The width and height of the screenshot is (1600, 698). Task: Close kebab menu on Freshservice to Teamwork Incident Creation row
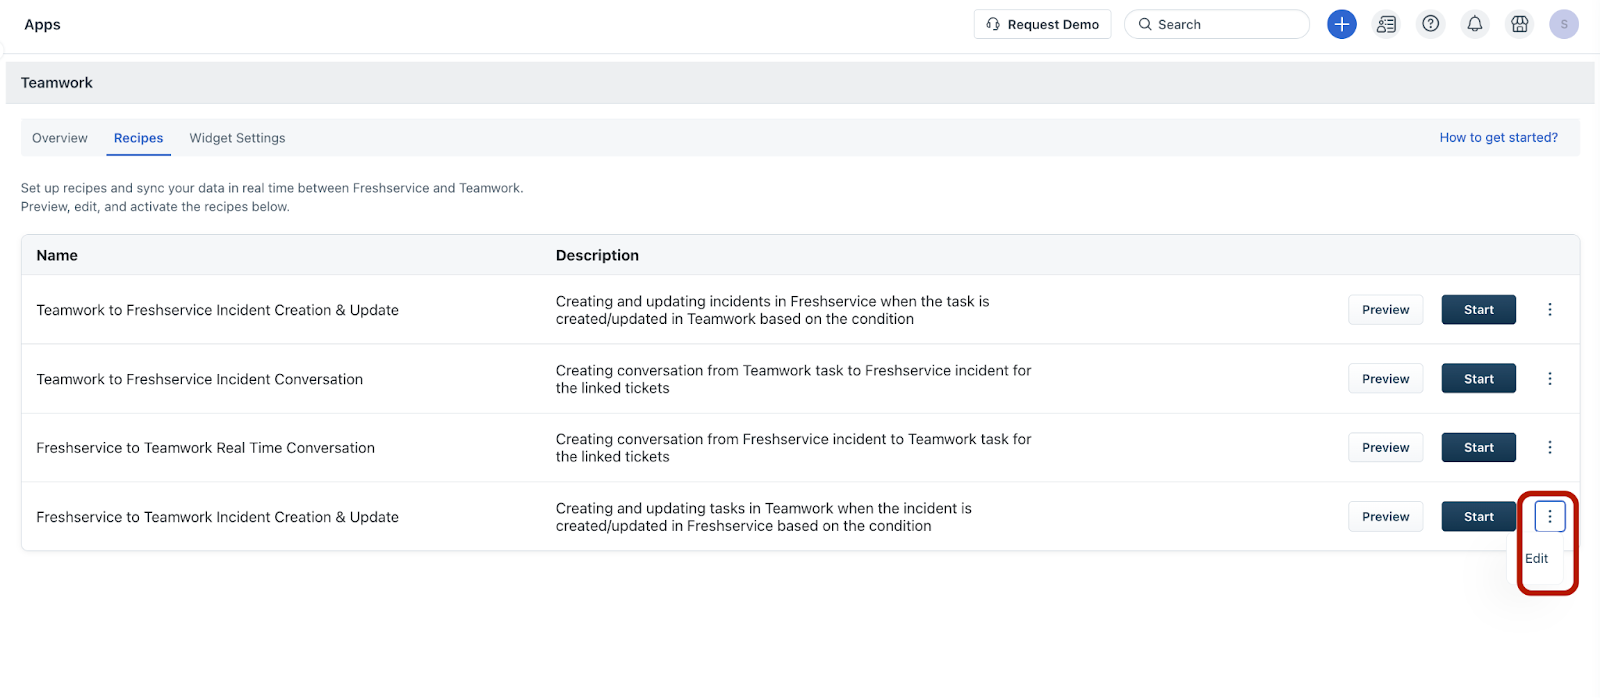click(1550, 517)
